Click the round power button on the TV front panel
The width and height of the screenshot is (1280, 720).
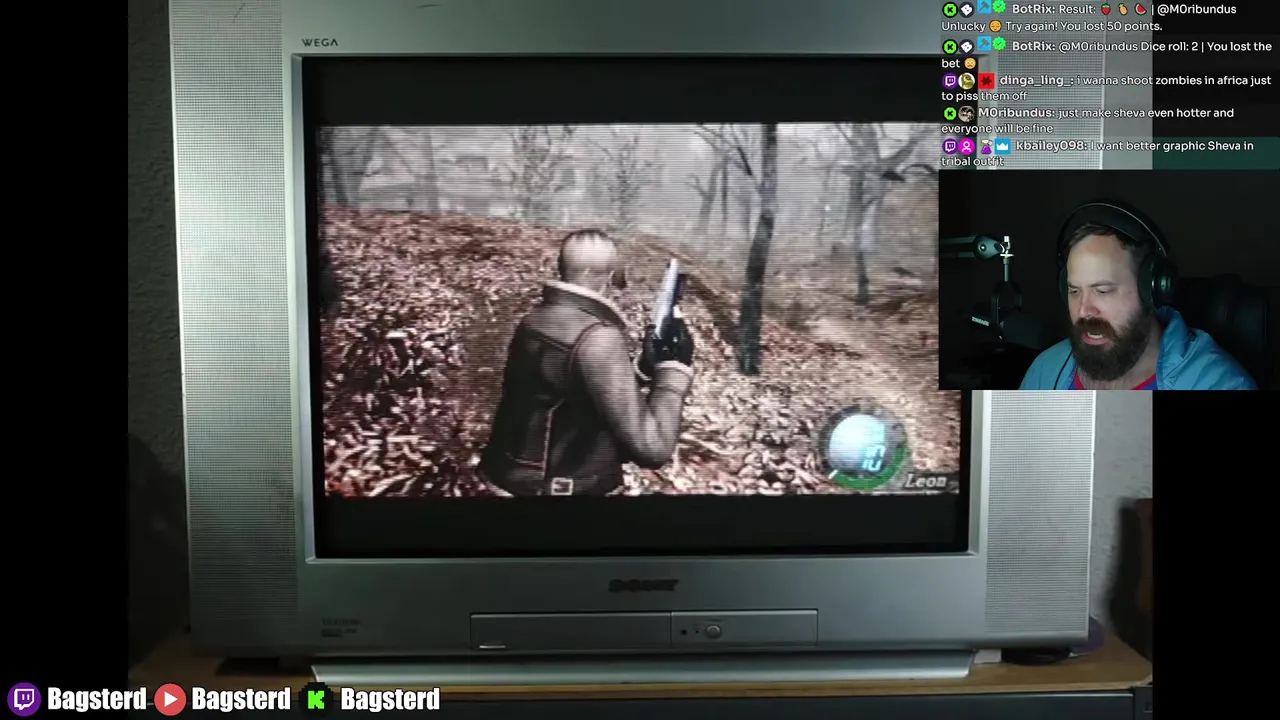pyautogui.click(x=712, y=631)
